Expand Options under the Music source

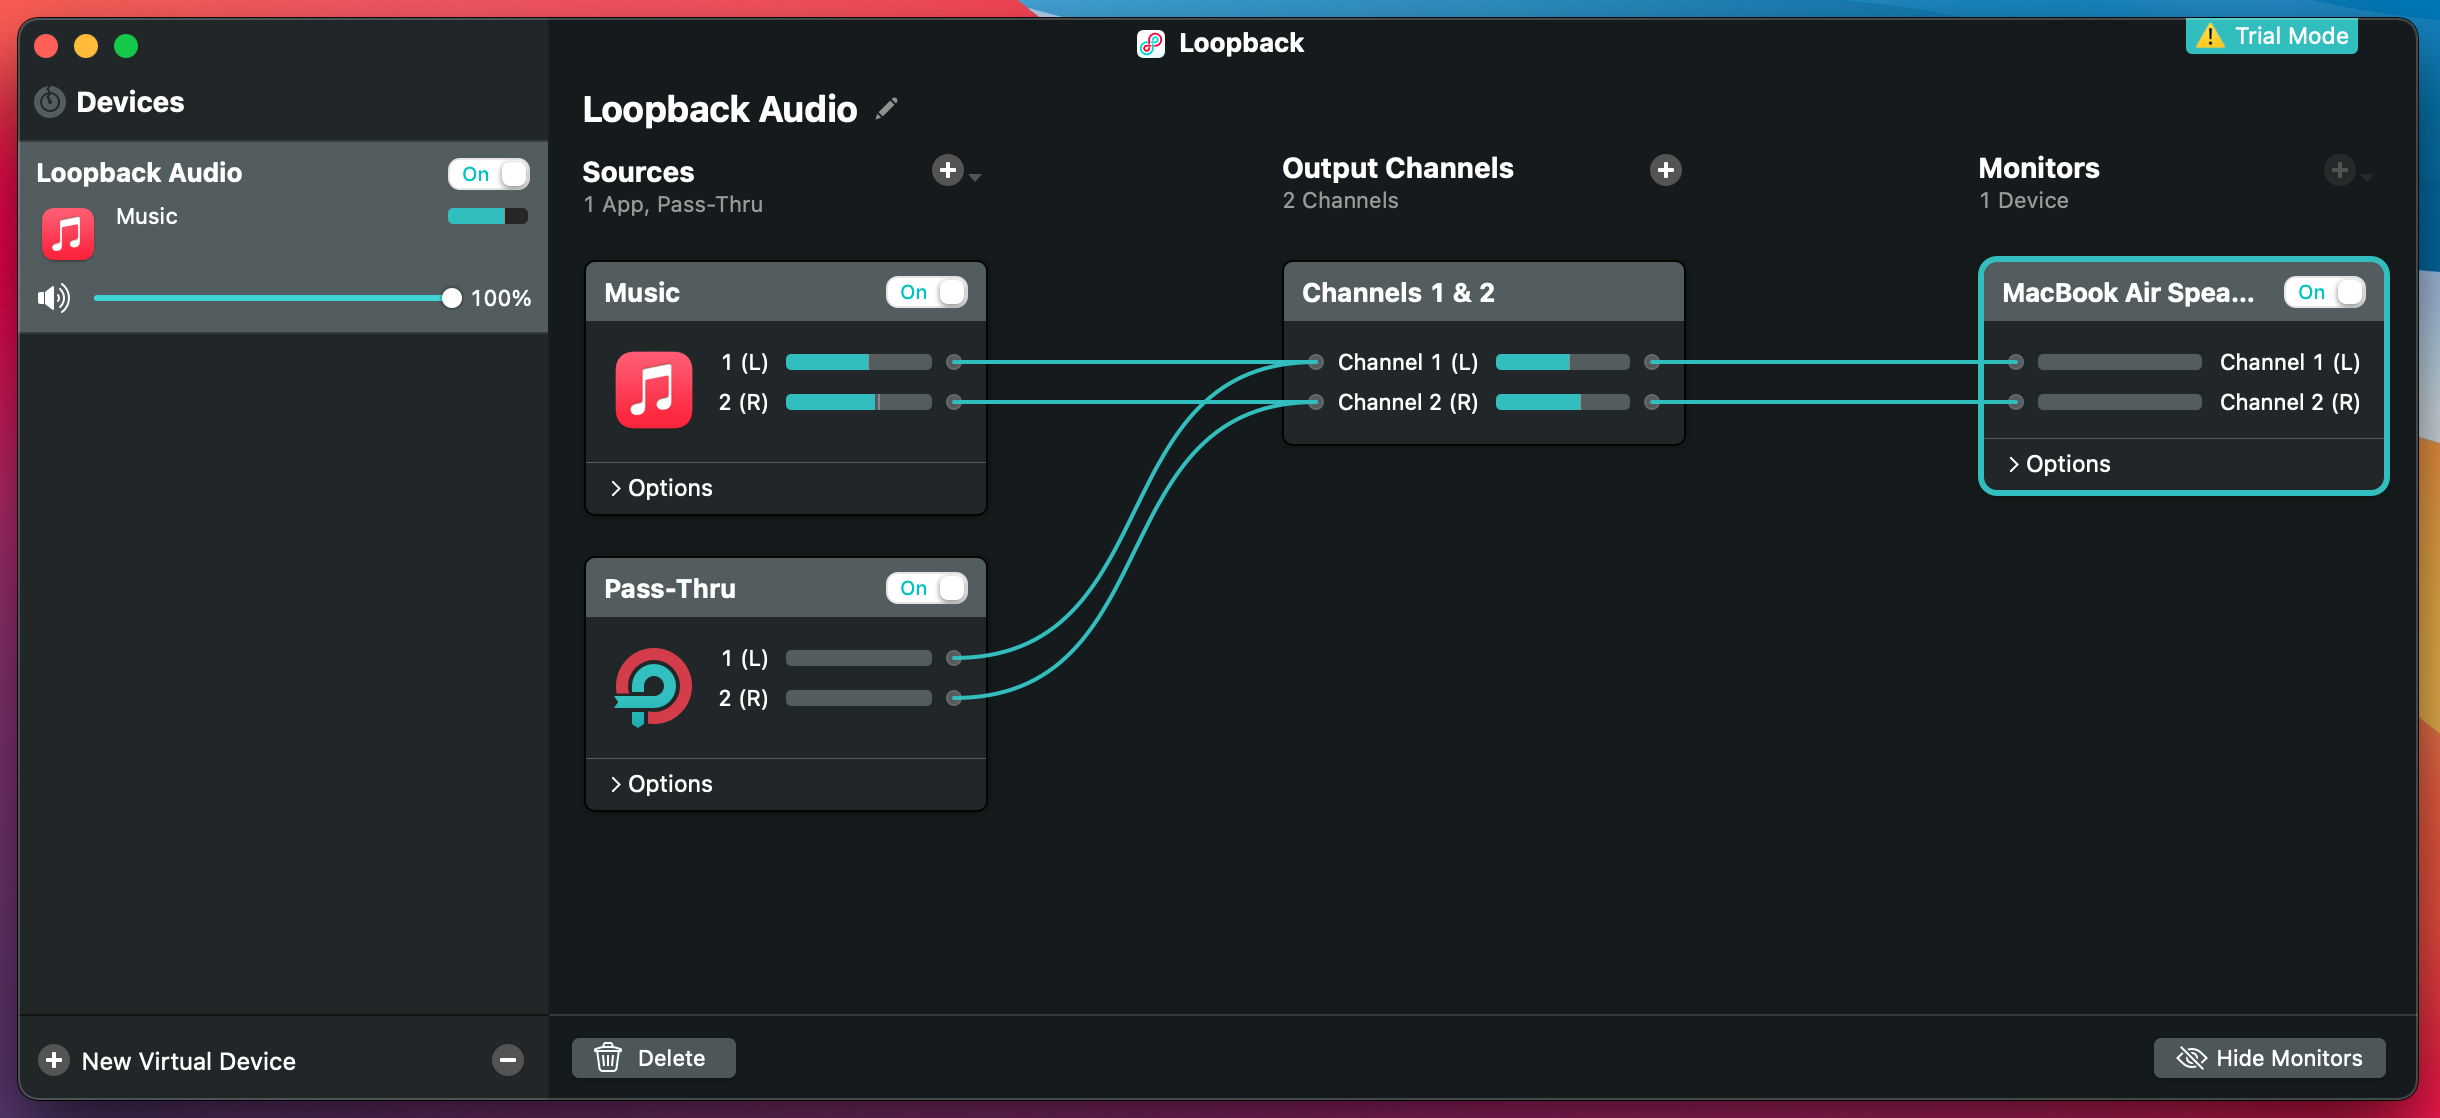pyautogui.click(x=661, y=488)
